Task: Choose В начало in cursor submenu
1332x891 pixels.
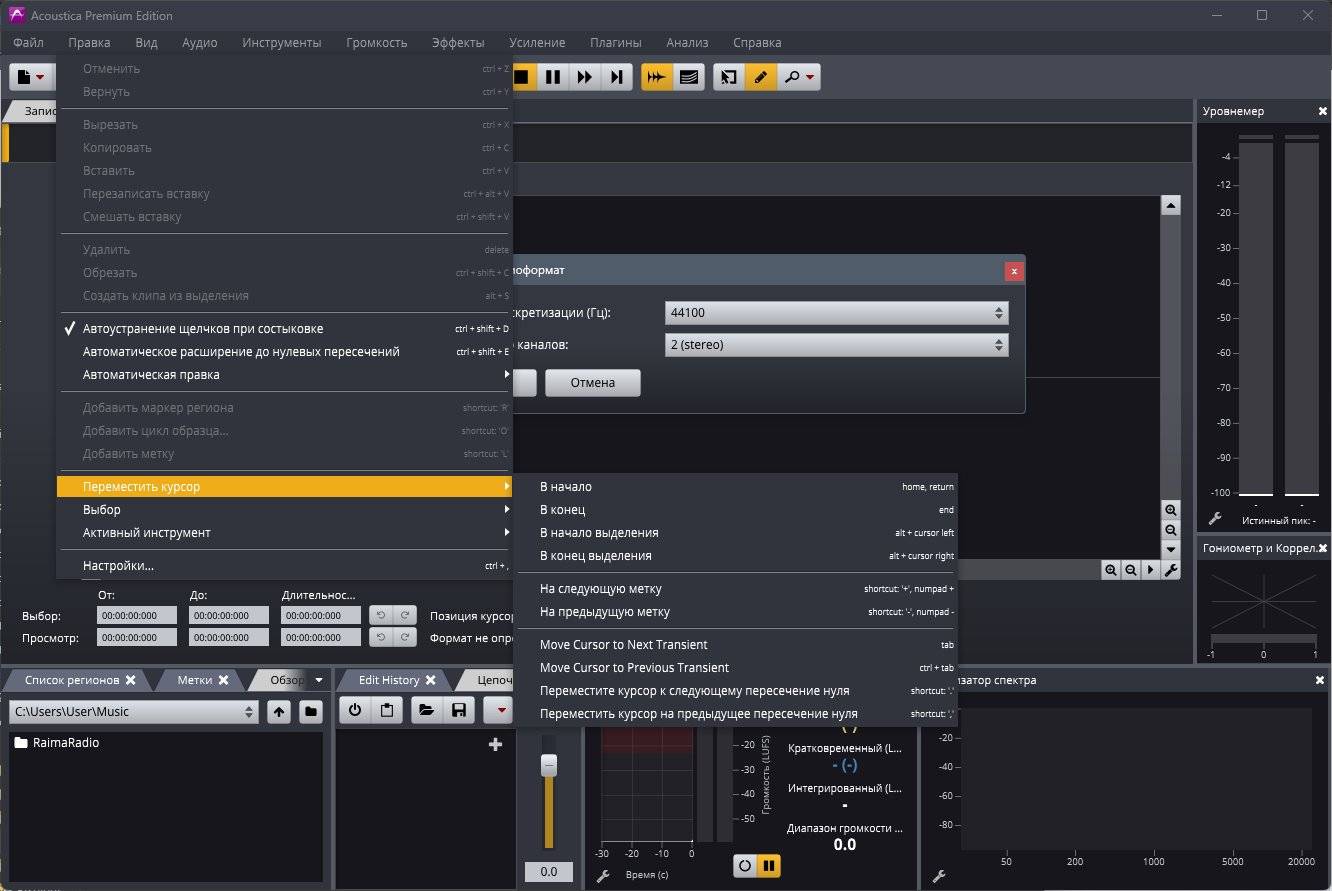Action: [737, 487]
